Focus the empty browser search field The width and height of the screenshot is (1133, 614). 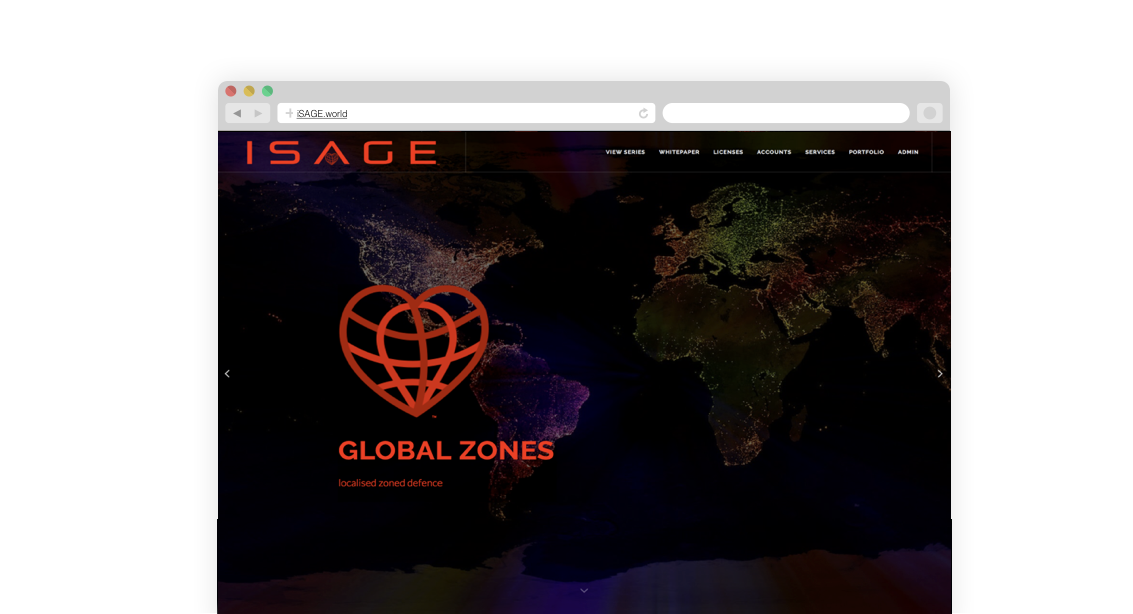(x=785, y=113)
